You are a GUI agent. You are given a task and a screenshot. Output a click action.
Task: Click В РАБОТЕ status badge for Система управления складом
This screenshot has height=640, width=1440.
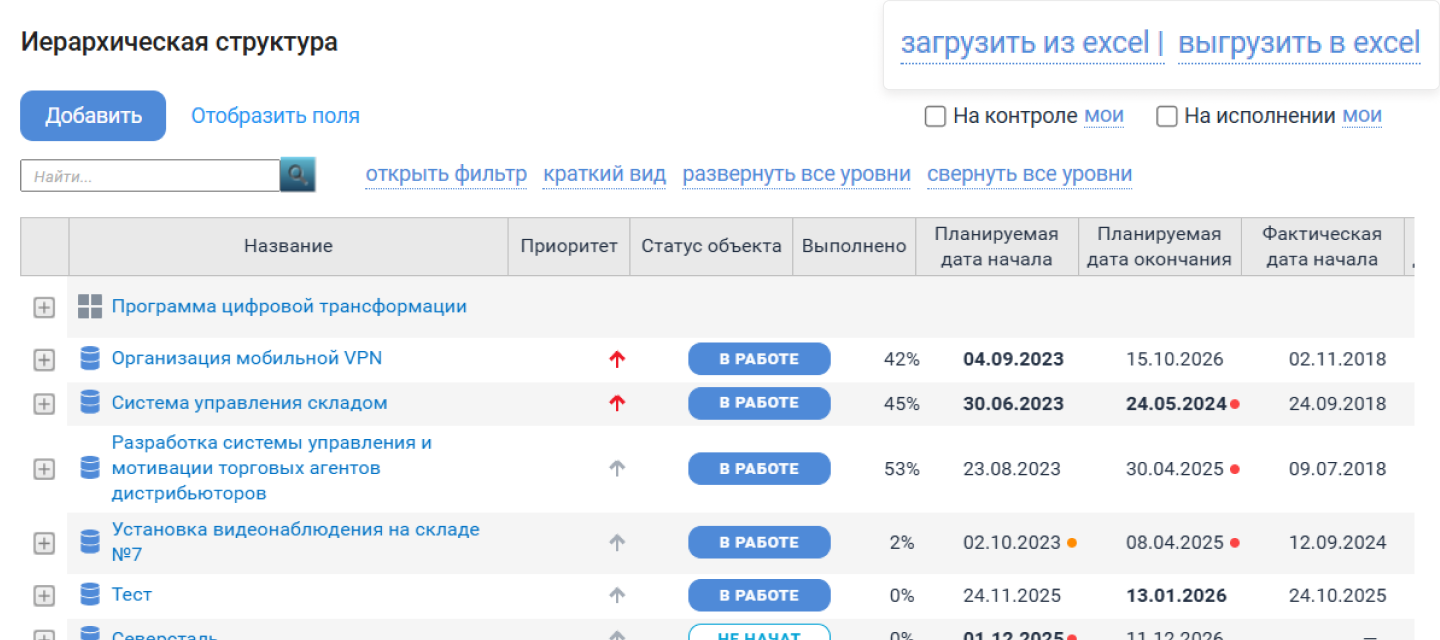[759, 403]
